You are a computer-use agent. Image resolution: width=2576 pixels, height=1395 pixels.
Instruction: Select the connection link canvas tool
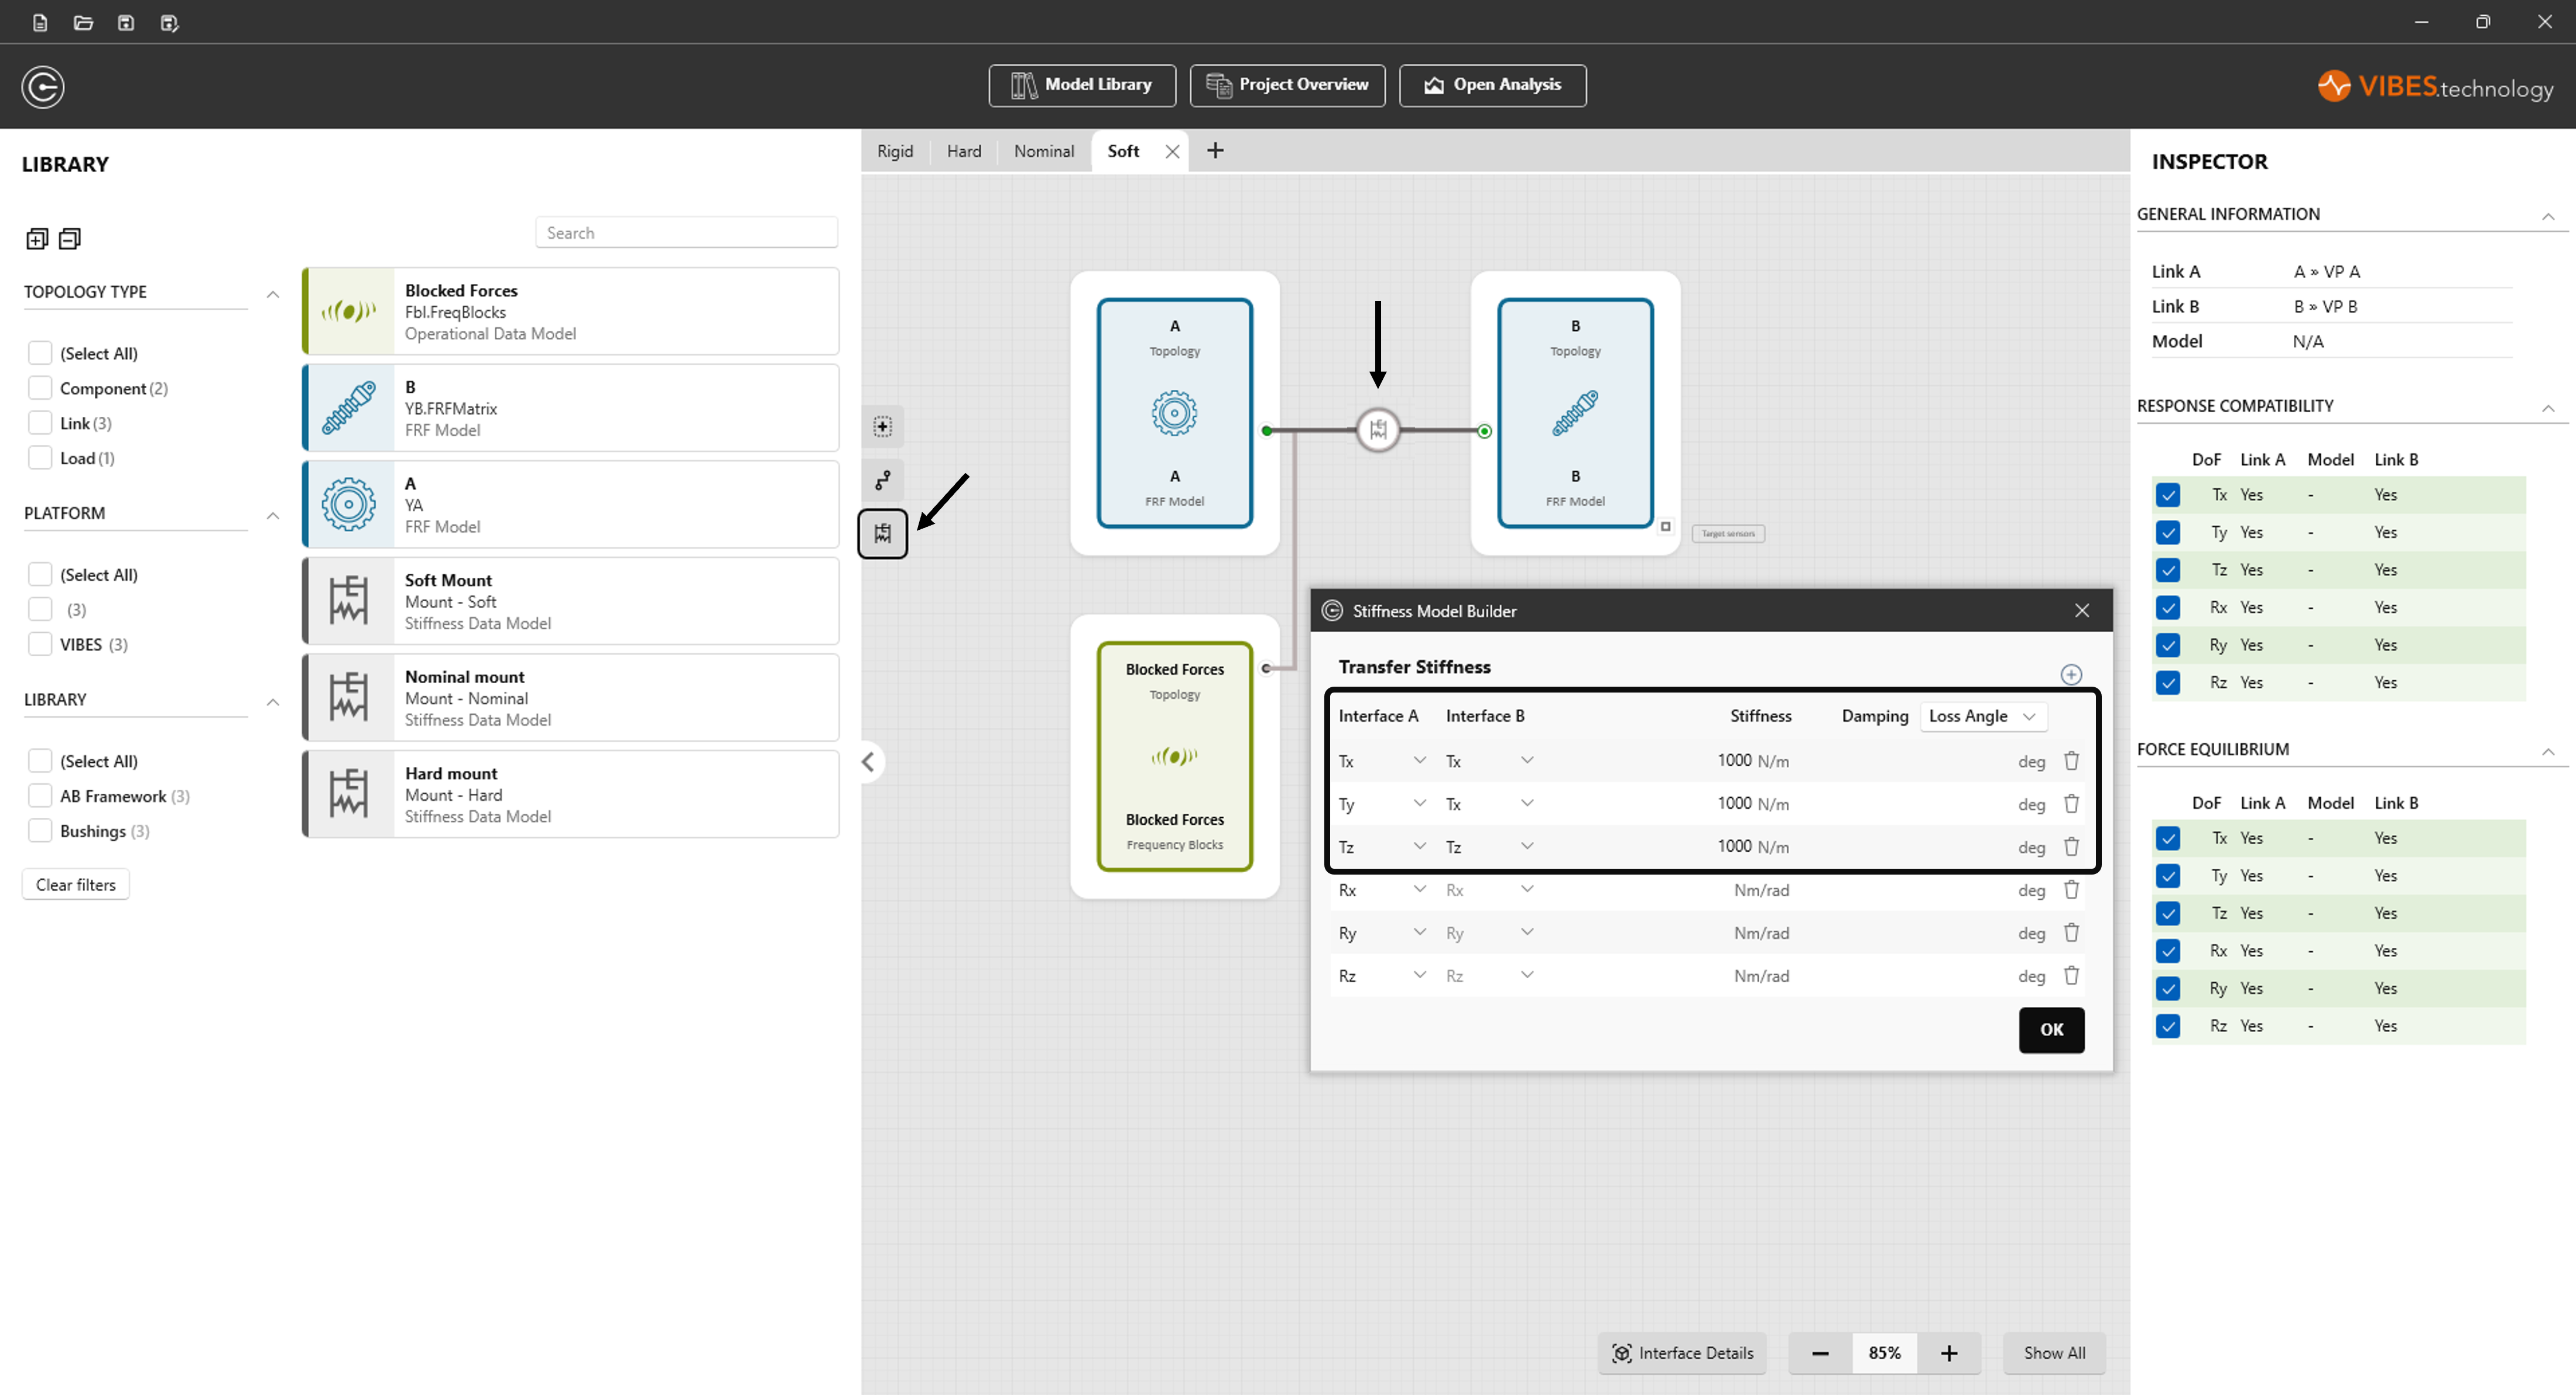pos(883,481)
